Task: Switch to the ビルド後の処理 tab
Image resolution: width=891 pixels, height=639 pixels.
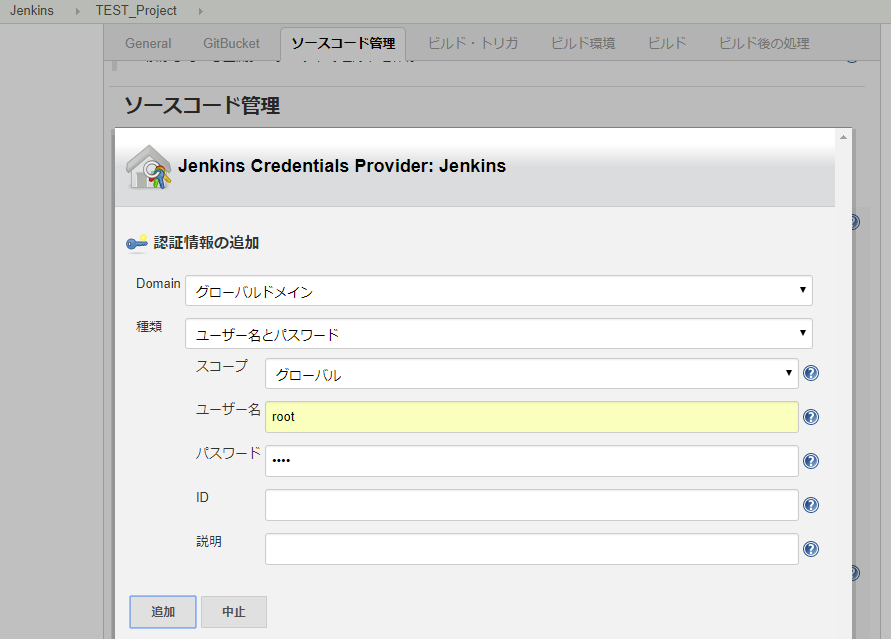Action: [x=764, y=43]
